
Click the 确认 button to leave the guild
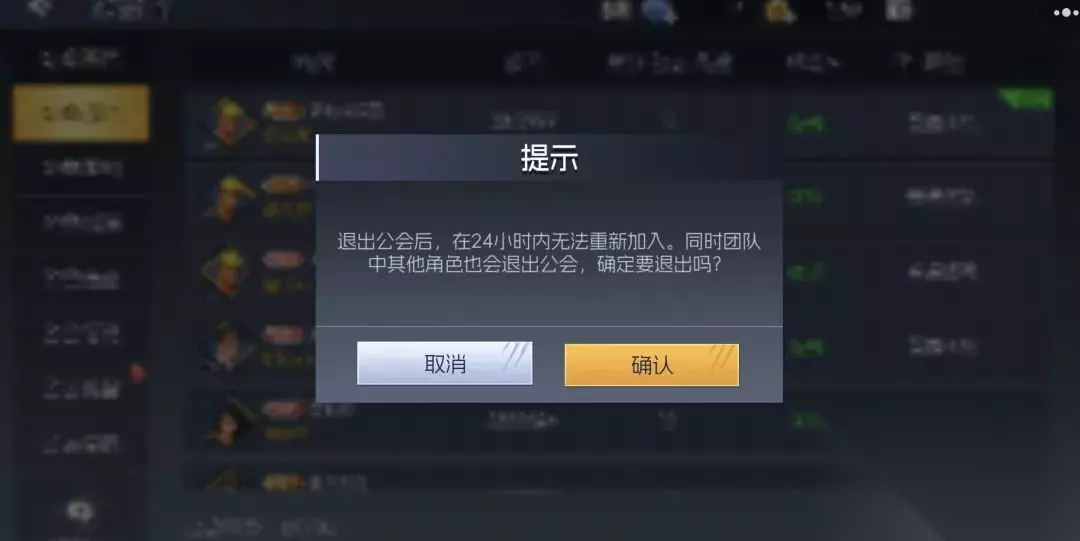pos(652,365)
